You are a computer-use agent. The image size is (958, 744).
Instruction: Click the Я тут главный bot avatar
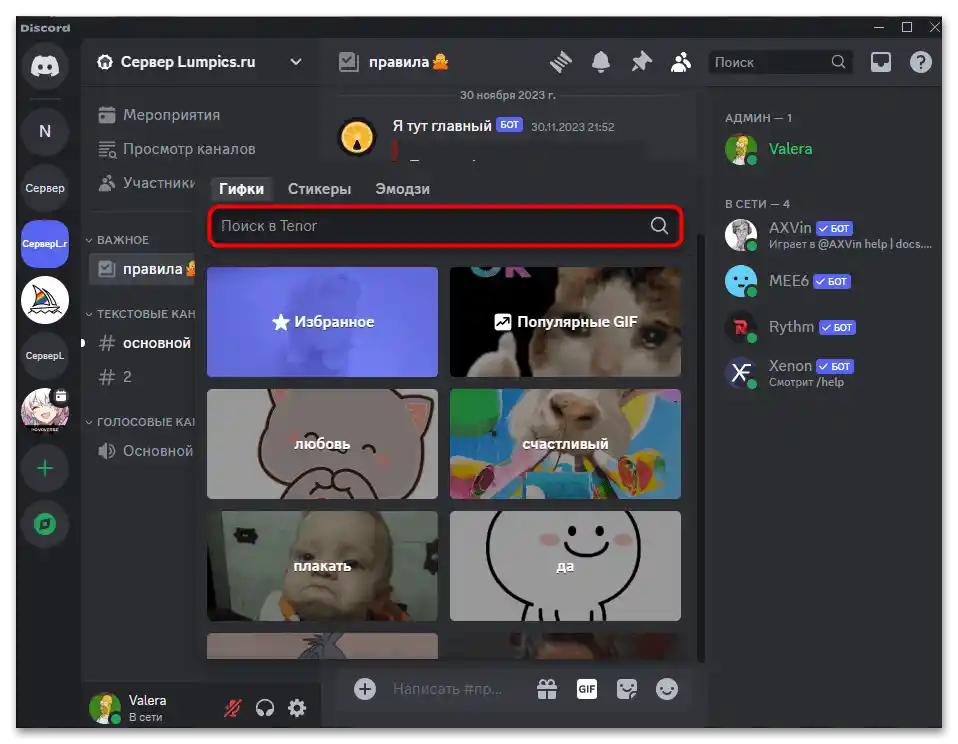[357, 137]
